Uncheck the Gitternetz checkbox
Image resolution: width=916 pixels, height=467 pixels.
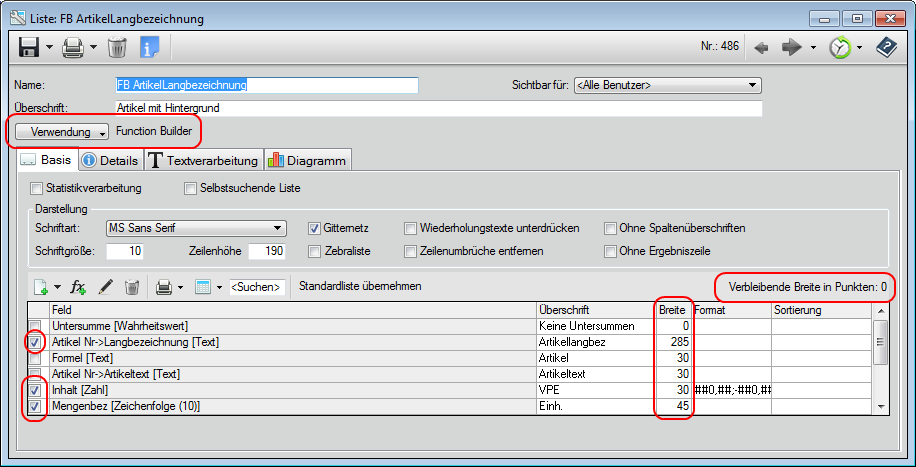tap(315, 228)
